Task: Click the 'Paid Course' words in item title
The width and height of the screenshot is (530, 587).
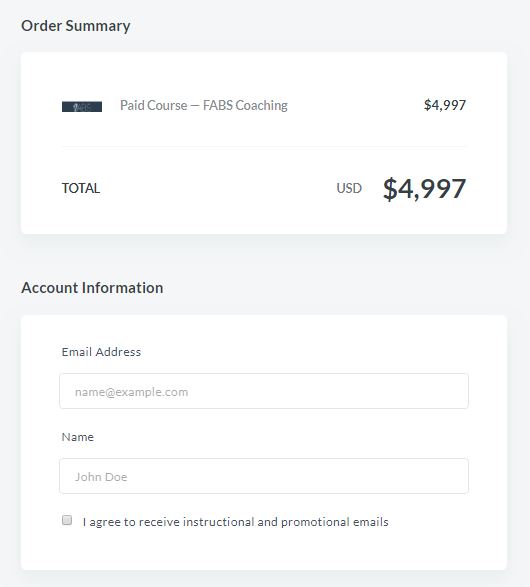Action: [x=153, y=106]
